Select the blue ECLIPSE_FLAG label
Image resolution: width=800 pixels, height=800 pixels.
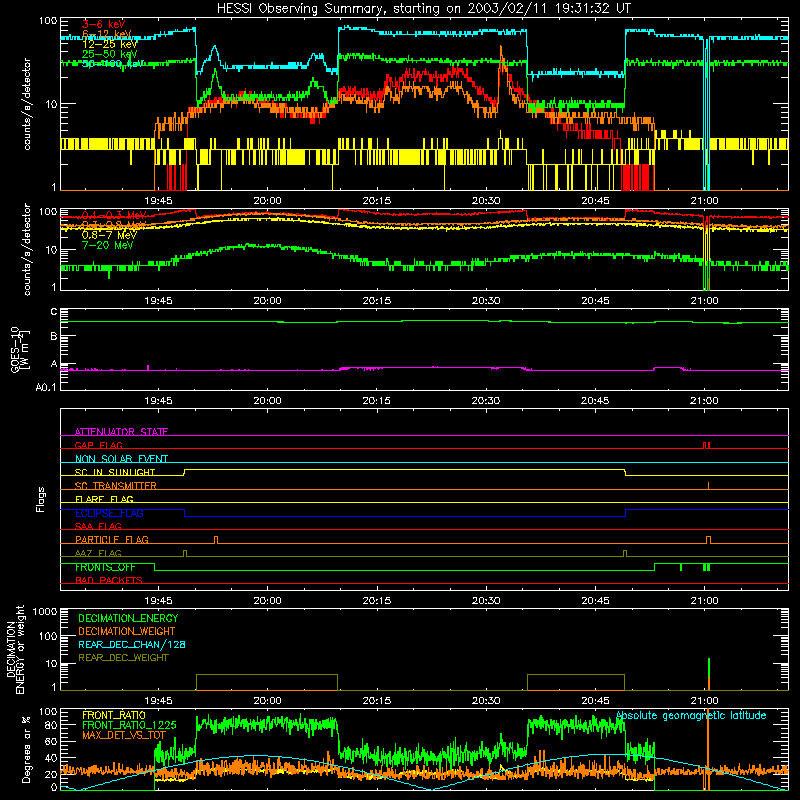(x=109, y=513)
